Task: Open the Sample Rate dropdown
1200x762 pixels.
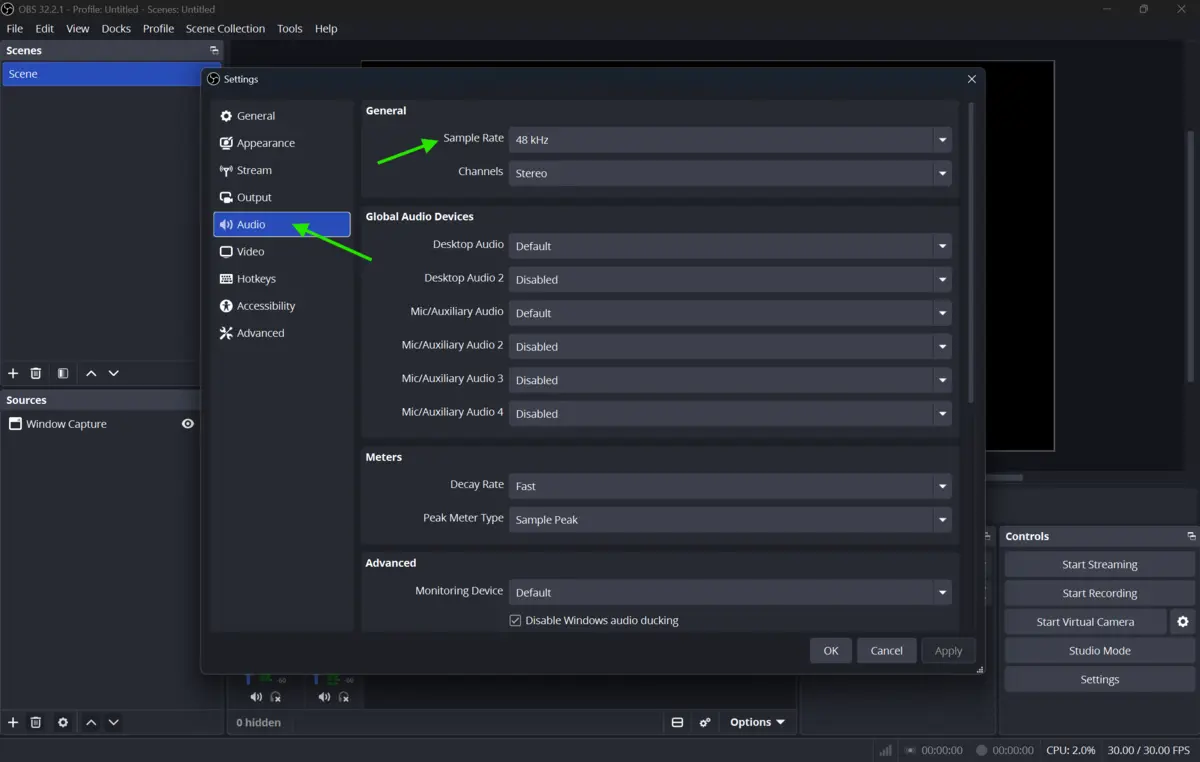Action: pyautogui.click(x=730, y=140)
